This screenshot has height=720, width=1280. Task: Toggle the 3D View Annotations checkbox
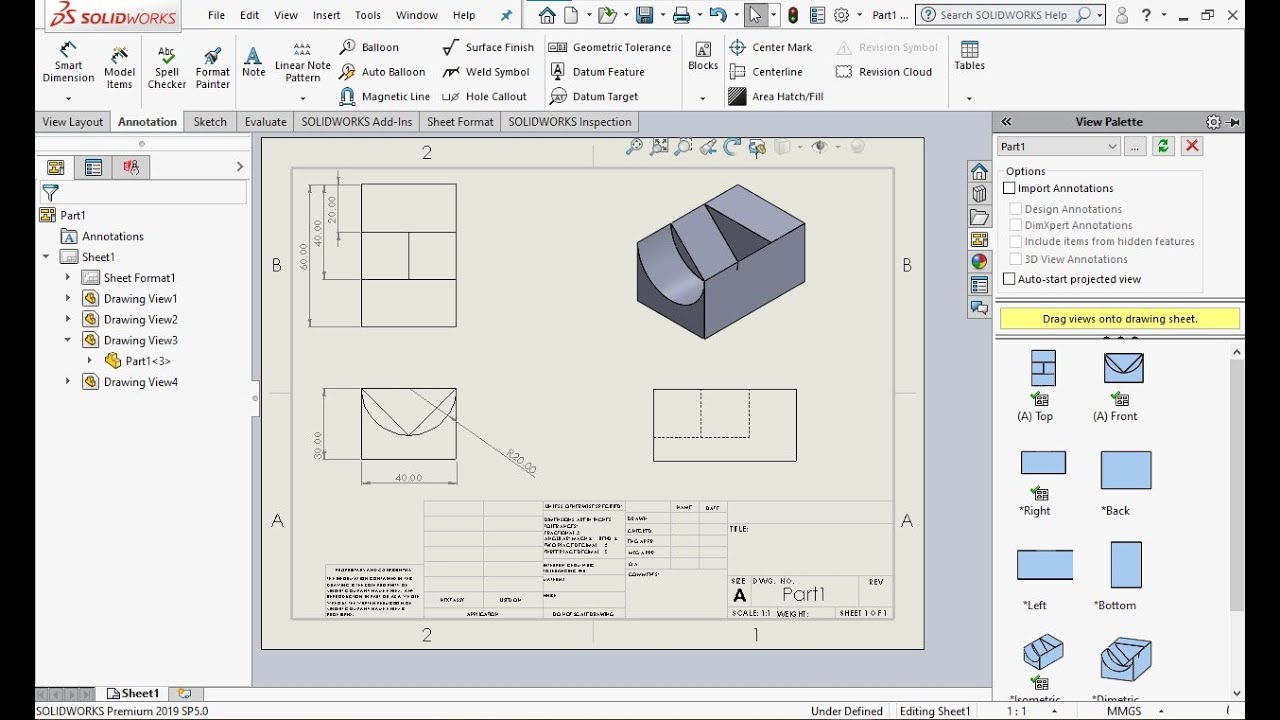[1016, 259]
